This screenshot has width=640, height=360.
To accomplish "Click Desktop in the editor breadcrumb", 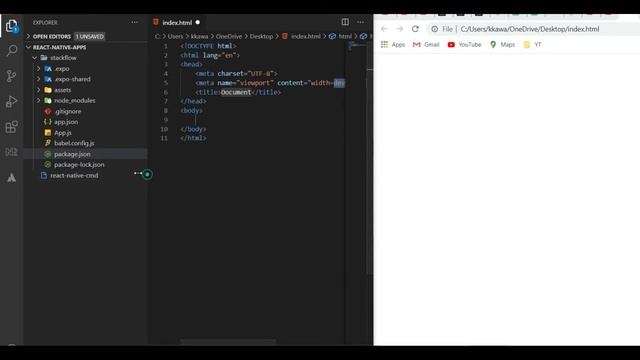I will pos(261,36).
